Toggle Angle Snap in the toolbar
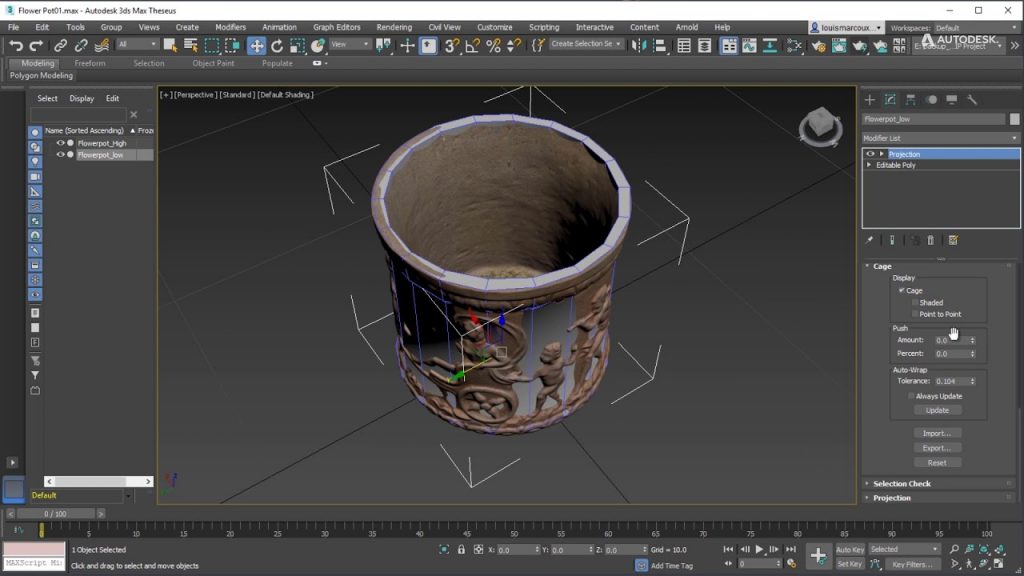The width and height of the screenshot is (1024, 576). coord(472,46)
